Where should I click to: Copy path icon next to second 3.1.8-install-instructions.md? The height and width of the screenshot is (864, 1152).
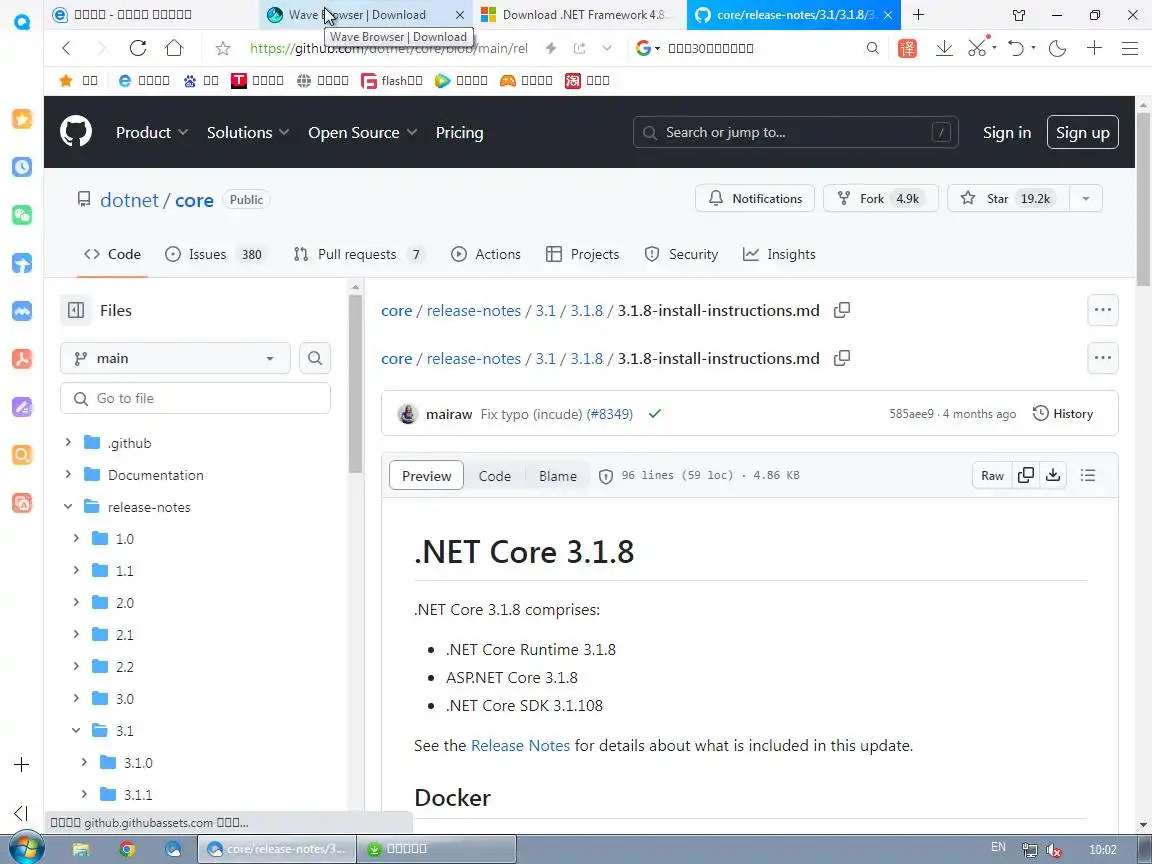(x=842, y=358)
